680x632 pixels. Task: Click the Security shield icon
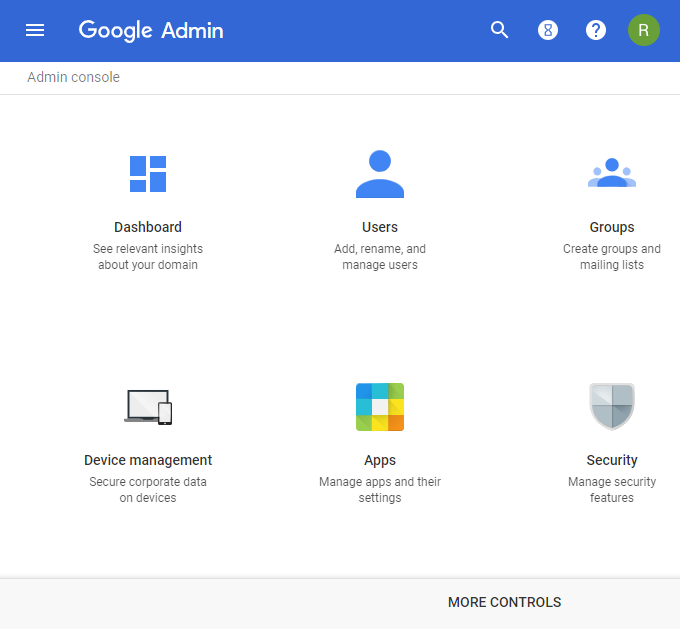[611, 407]
